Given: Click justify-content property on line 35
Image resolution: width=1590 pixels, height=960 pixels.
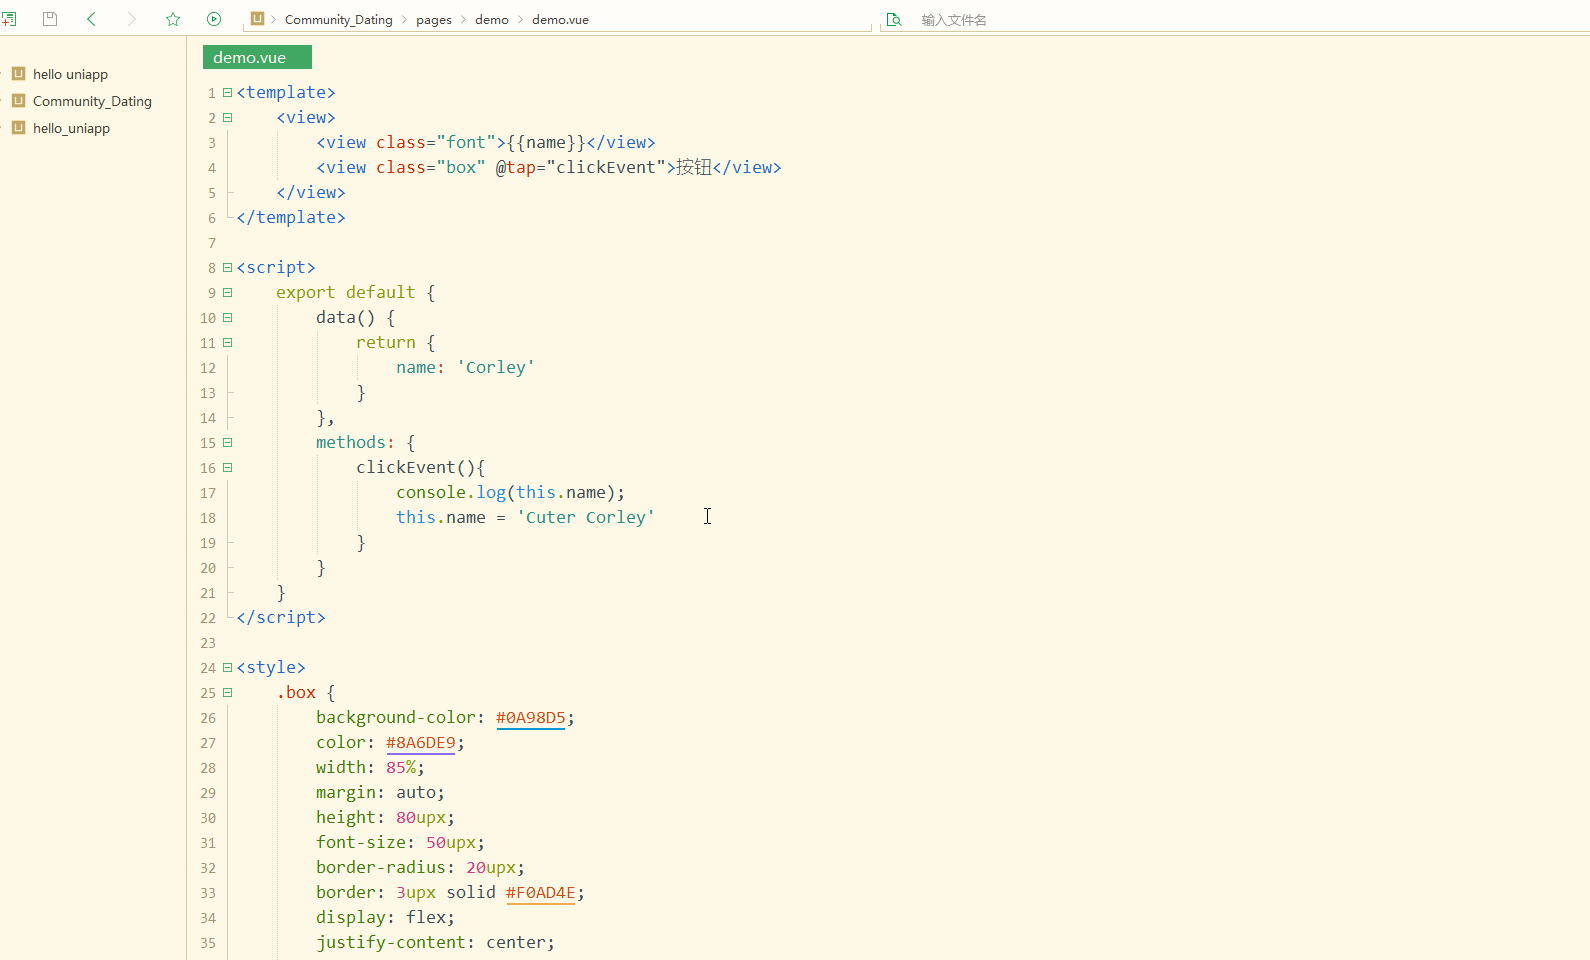Looking at the screenshot, I should (391, 942).
